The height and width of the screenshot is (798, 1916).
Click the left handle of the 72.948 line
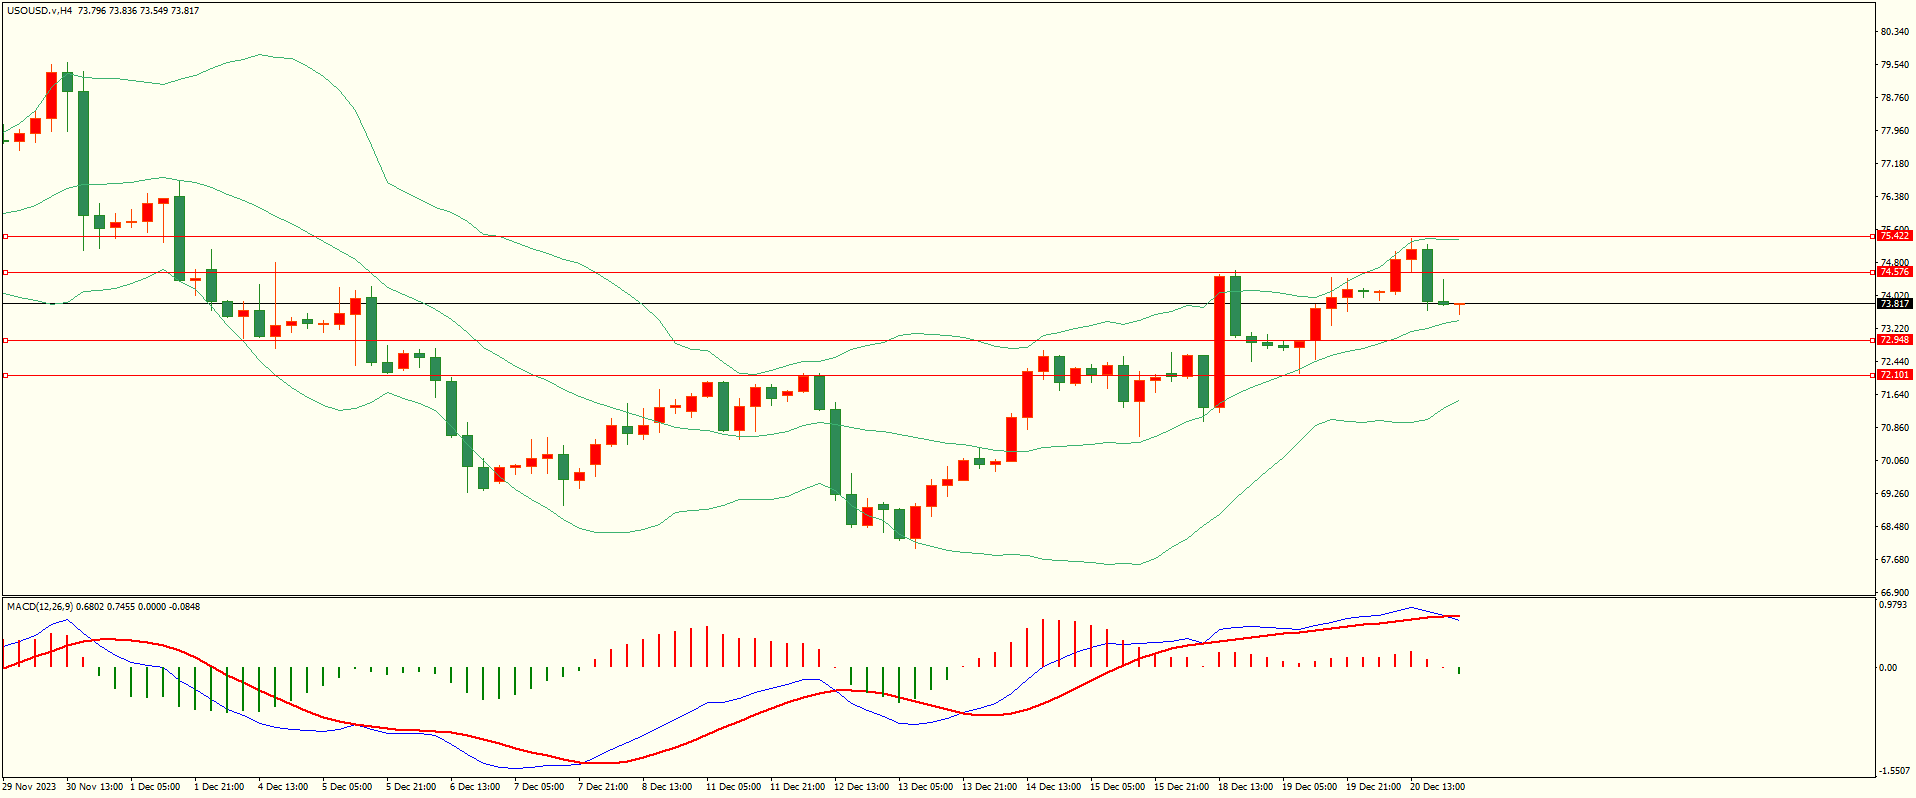(5, 340)
